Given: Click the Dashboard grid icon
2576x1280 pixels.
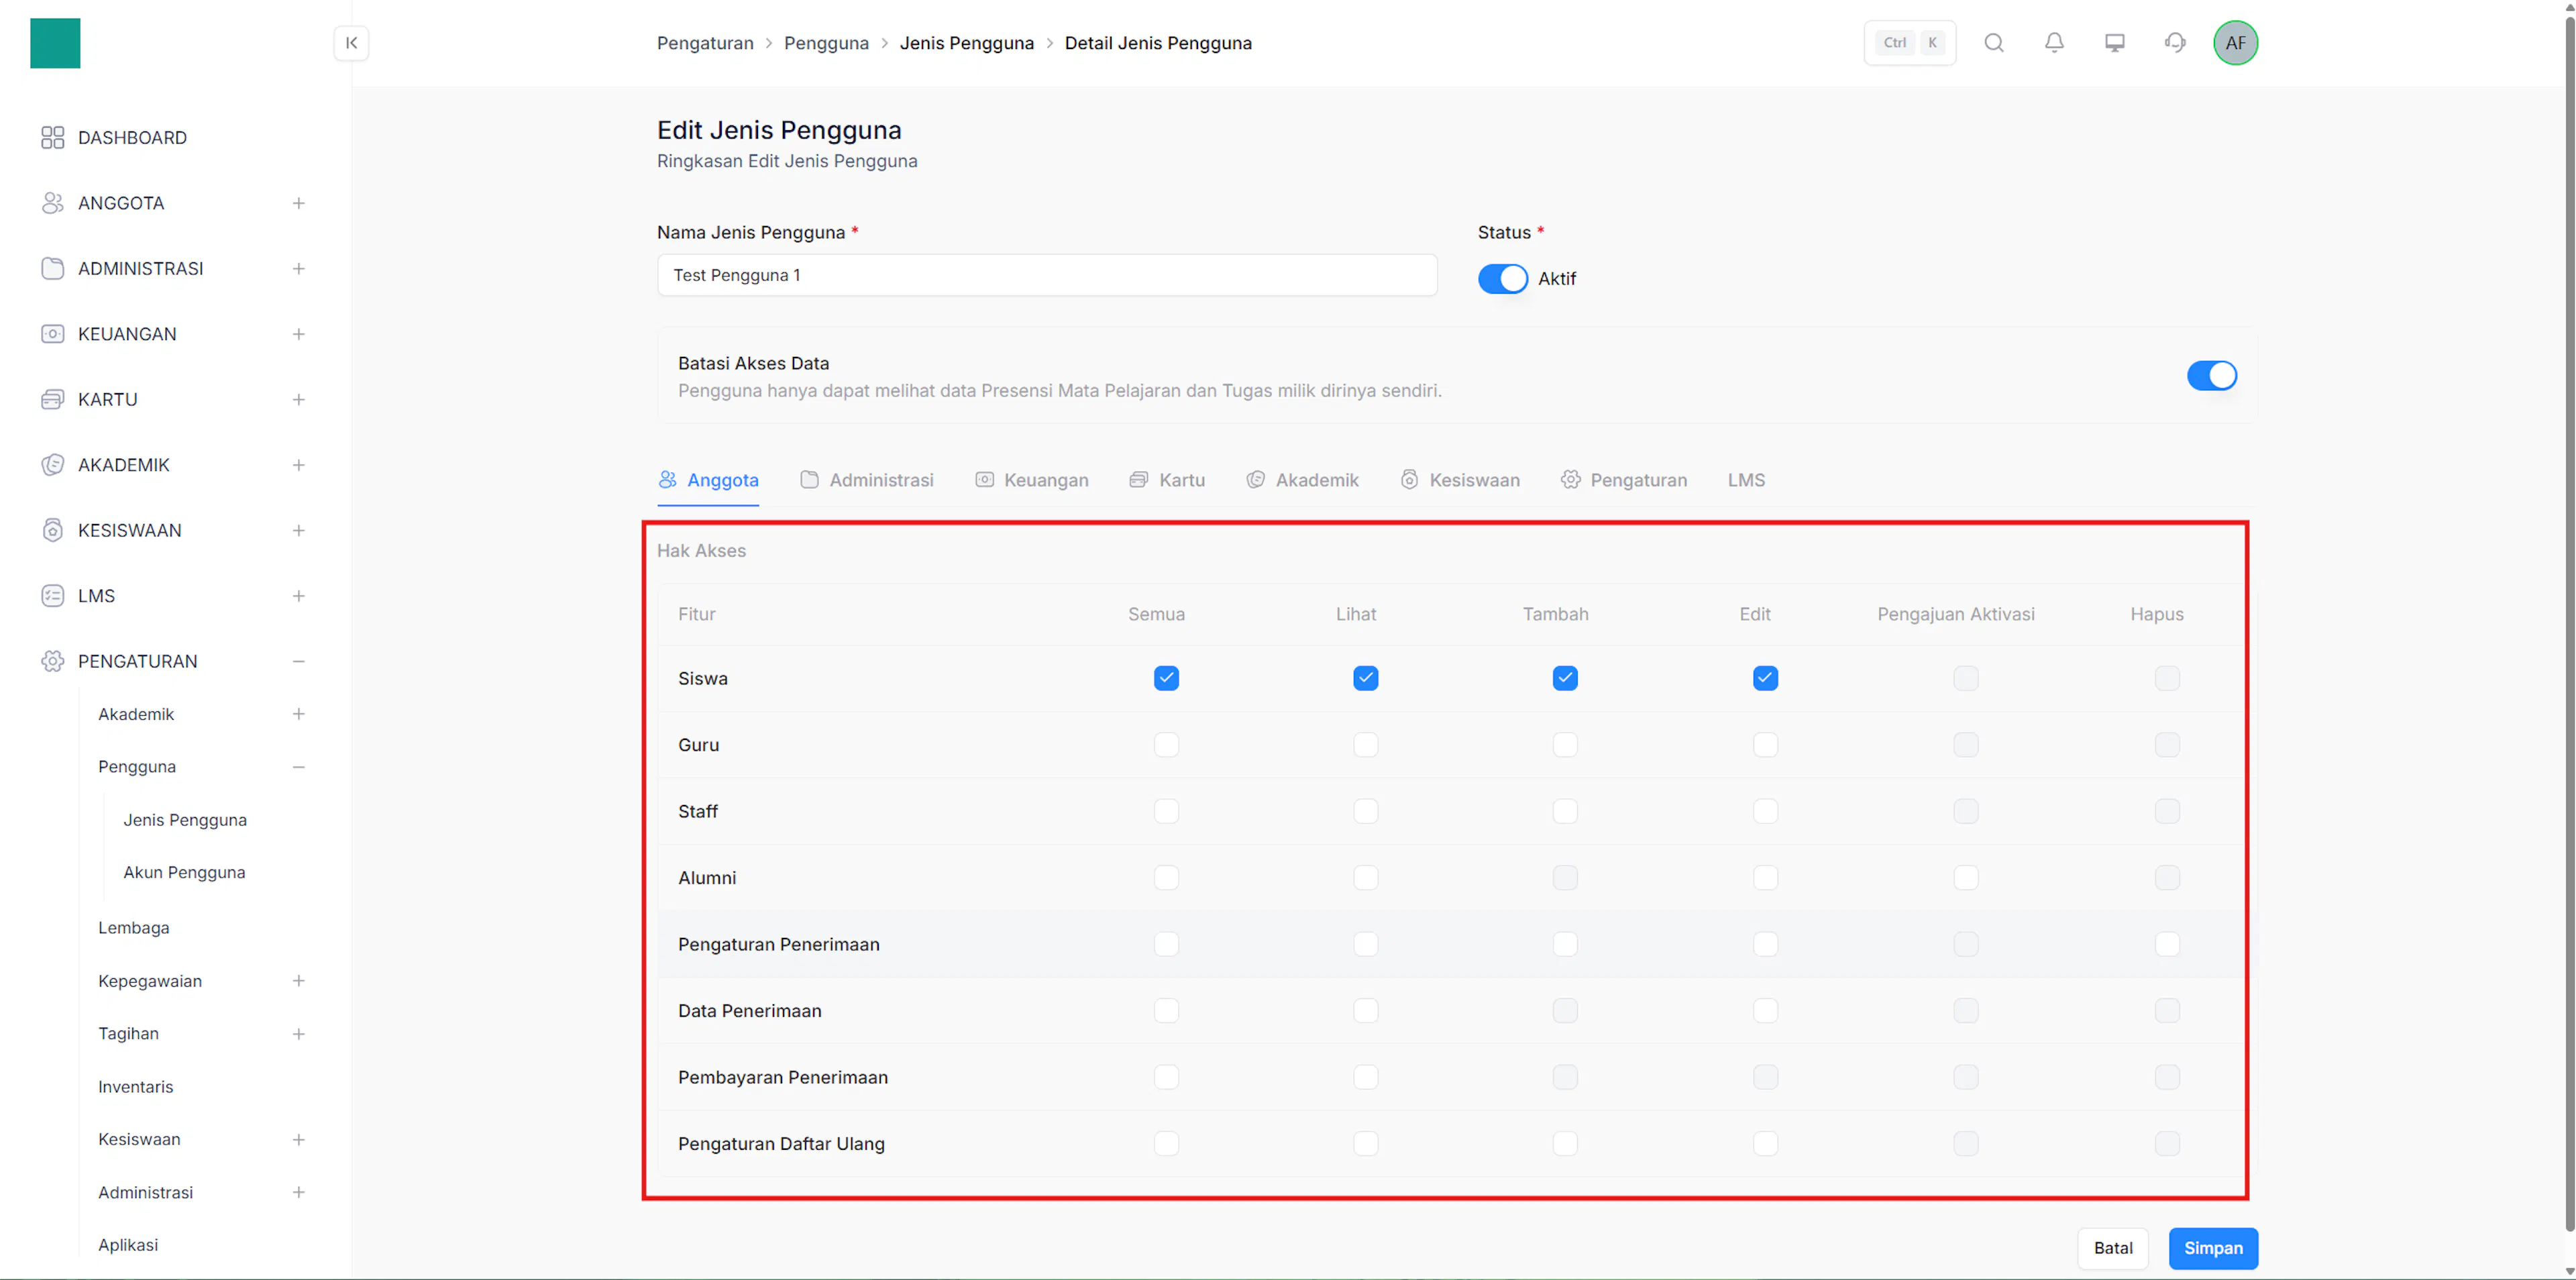Looking at the screenshot, I should pos(53,138).
